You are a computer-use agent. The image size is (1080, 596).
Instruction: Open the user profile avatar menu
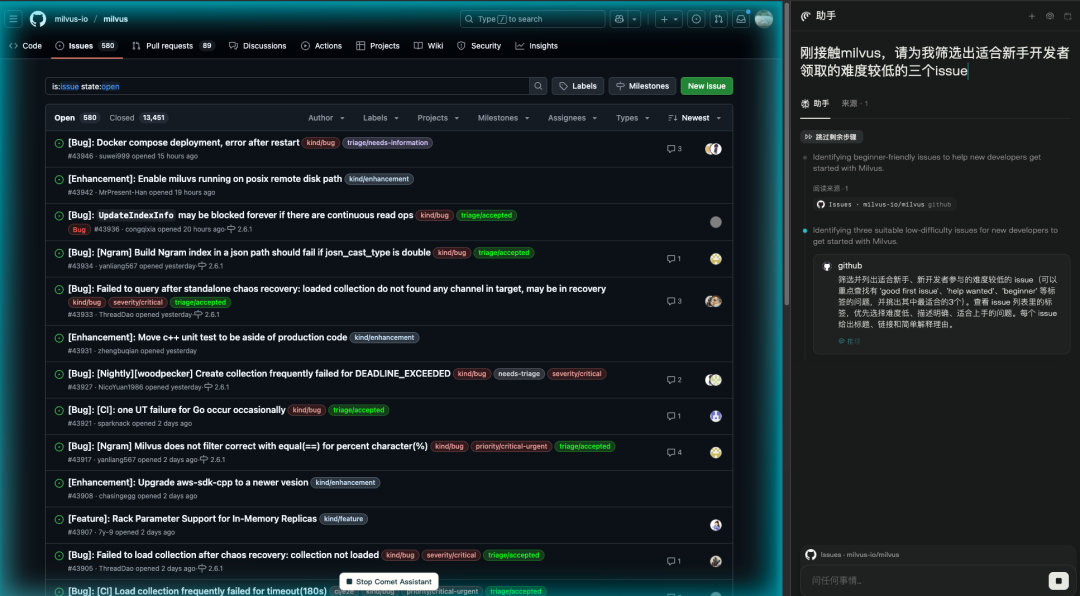point(764,19)
